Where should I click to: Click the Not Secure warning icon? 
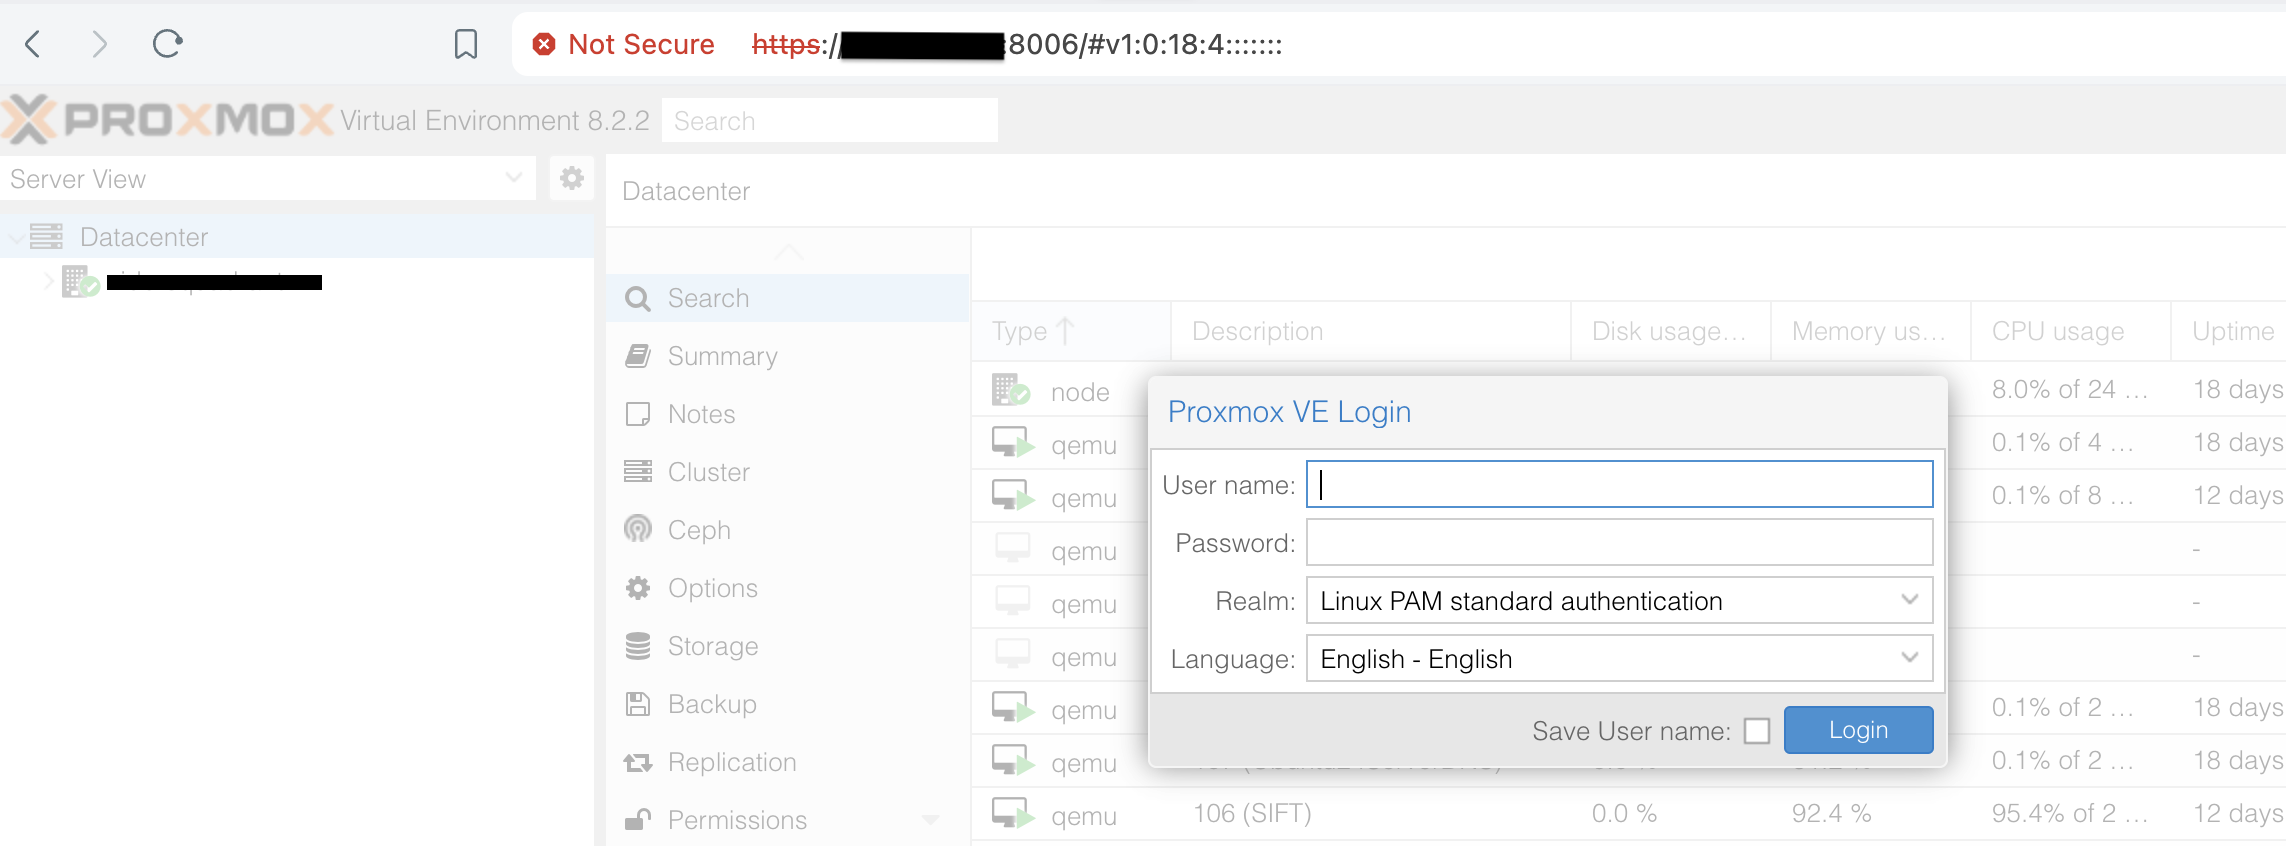click(x=544, y=44)
